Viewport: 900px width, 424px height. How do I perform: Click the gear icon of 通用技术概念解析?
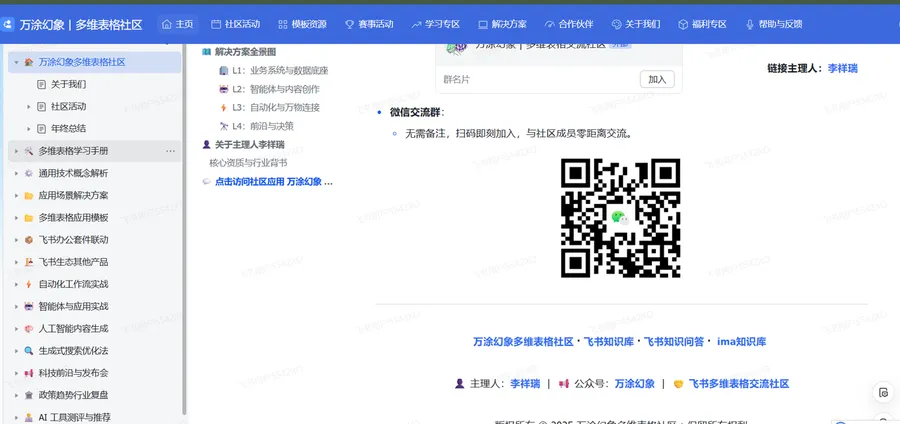pyautogui.click(x=29, y=173)
